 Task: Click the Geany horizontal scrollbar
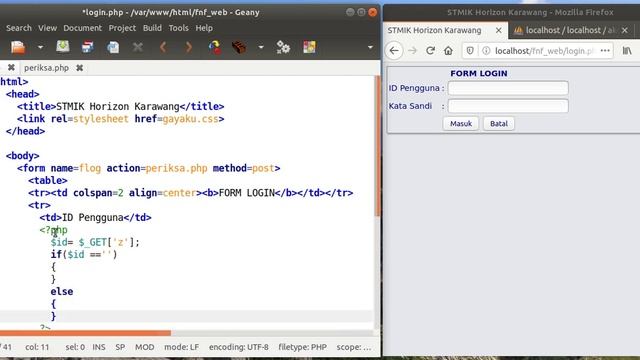coord(85,333)
